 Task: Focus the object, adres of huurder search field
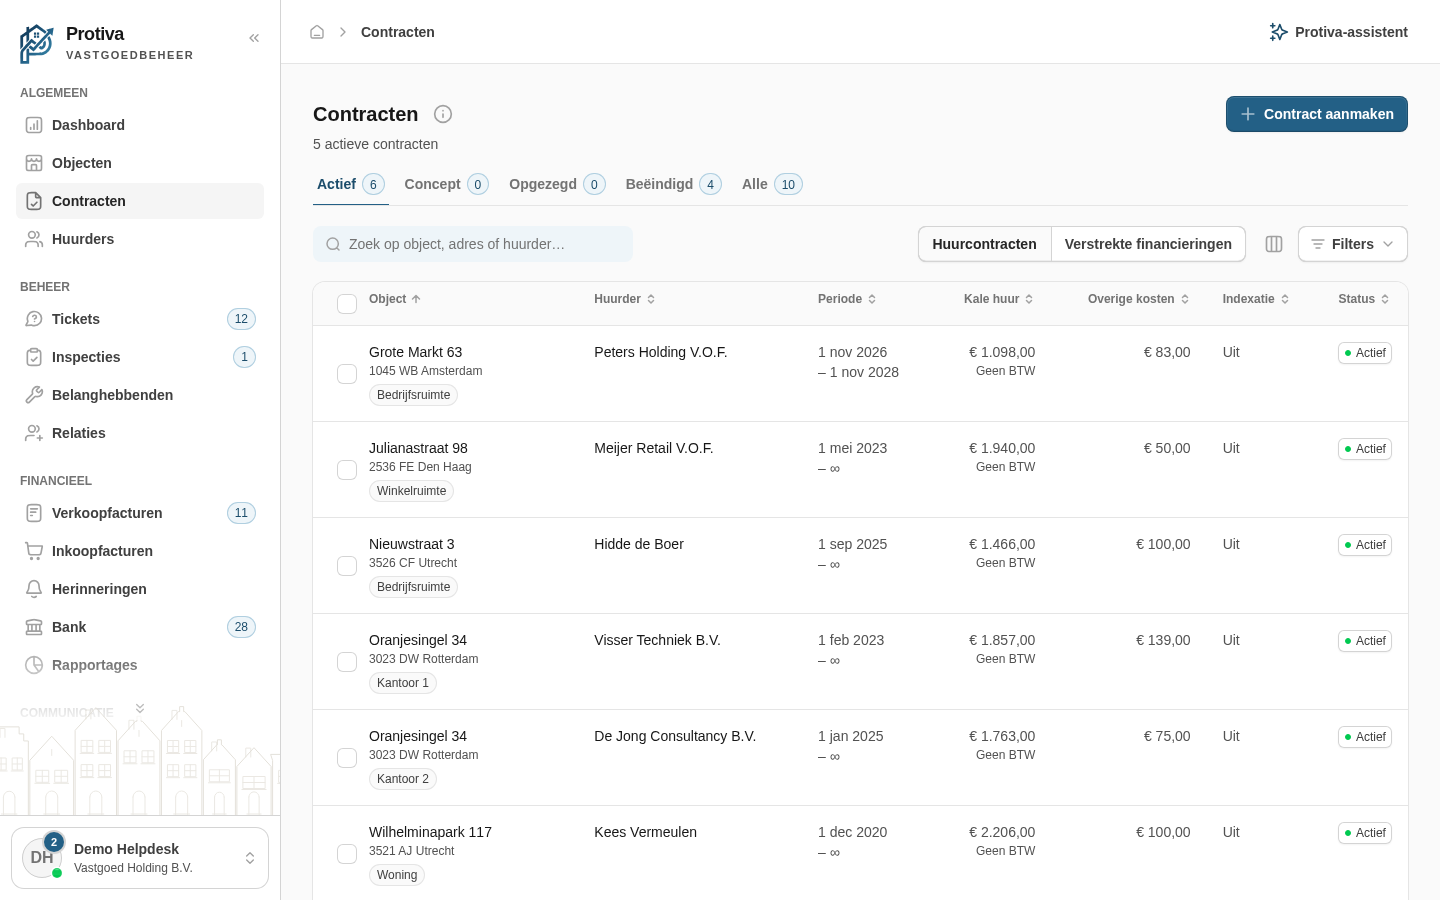[473, 244]
